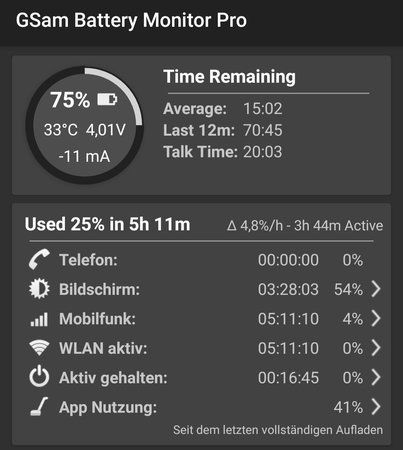Tap the Wi-Fi icon beside WLAN aktiv
This screenshot has width=403, height=450.
click(x=39, y=347)
